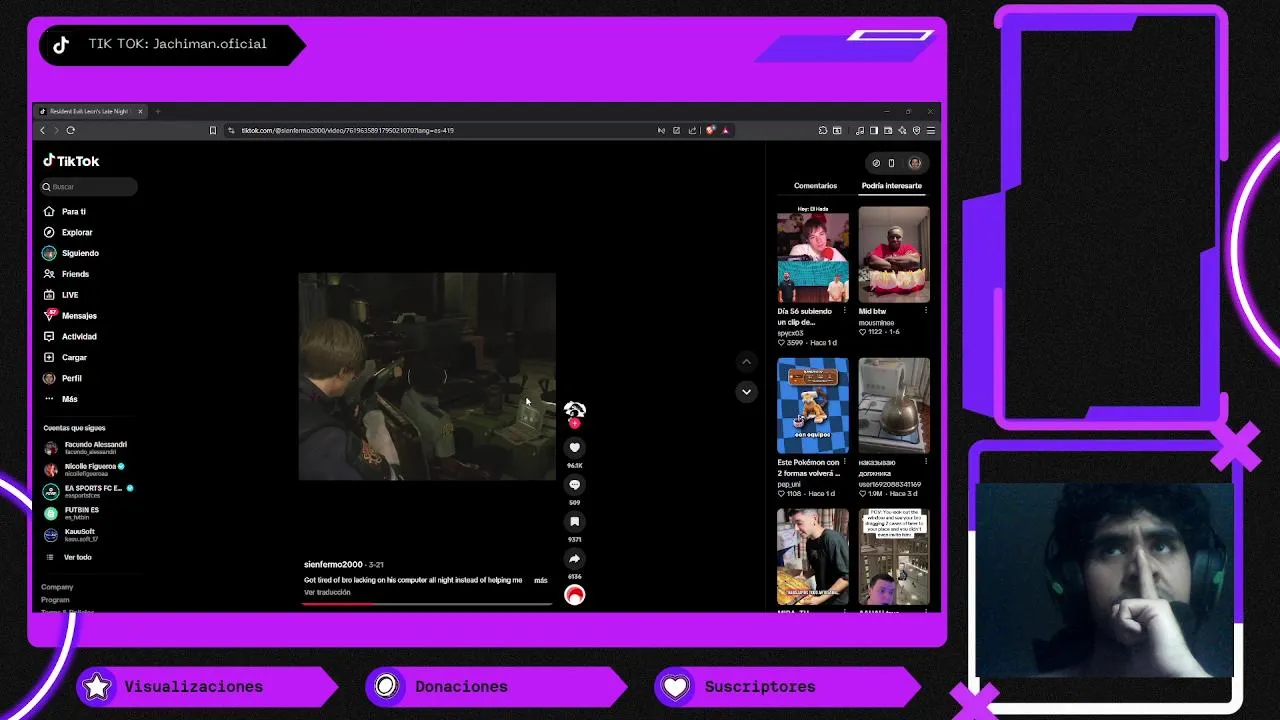The image size is (1280, 720).
Task: Click the get-app phone icon
Action: (x=891, y=163)
